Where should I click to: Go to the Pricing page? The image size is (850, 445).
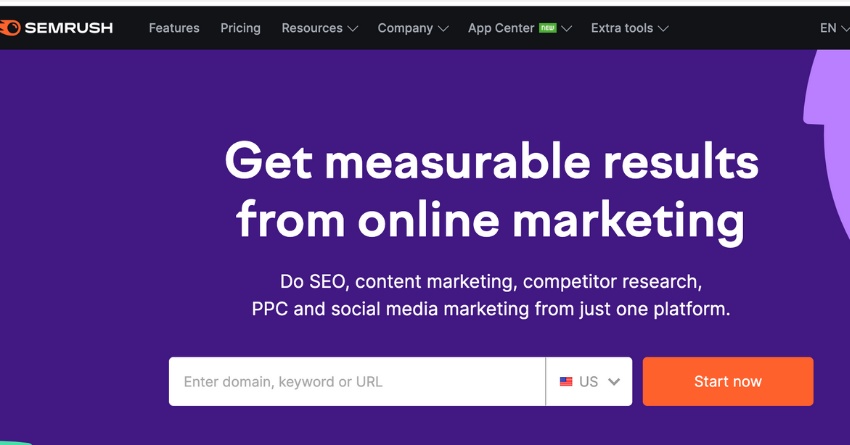240,28
